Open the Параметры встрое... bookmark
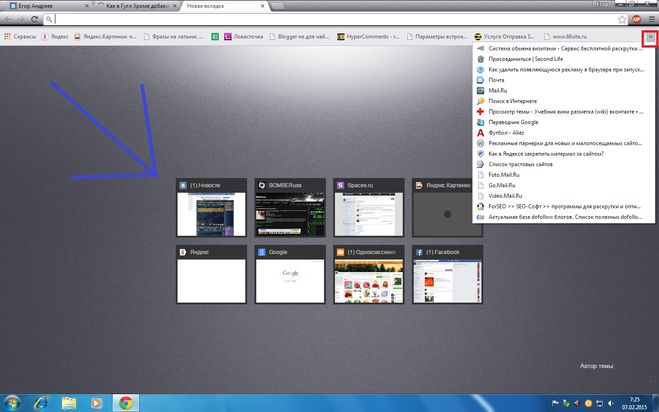The height and width of the screenshot is (412, 659). pyautogui.click(x=437, y=37)
